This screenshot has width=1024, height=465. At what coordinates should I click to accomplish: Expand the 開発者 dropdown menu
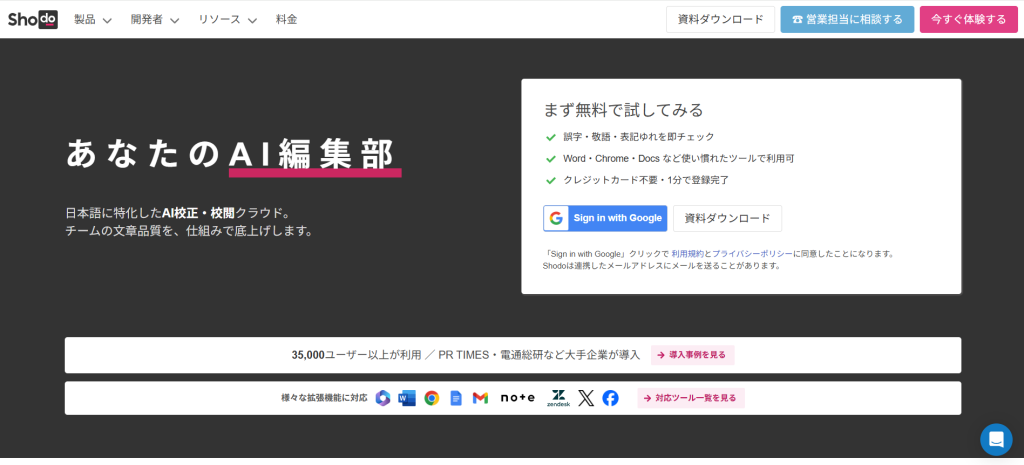(154, 19)
